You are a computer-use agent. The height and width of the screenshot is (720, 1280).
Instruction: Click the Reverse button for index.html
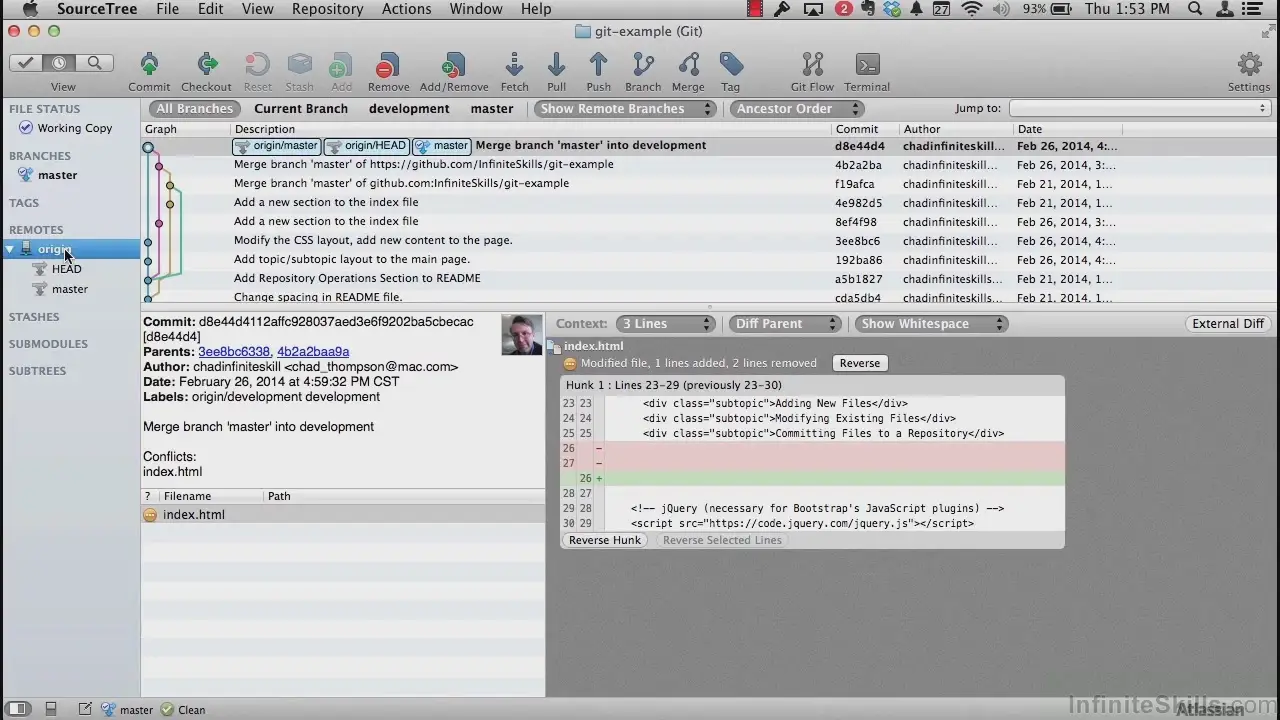(x=860, y=363)
